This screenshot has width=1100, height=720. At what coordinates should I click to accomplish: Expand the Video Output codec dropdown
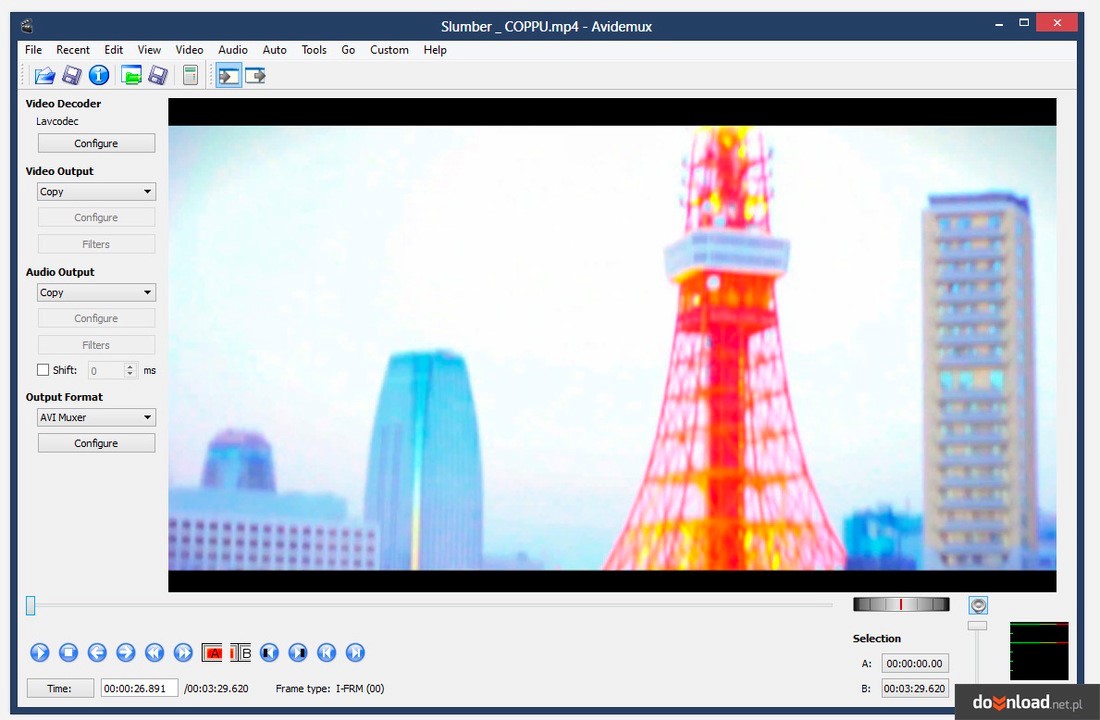pos(96,192)
